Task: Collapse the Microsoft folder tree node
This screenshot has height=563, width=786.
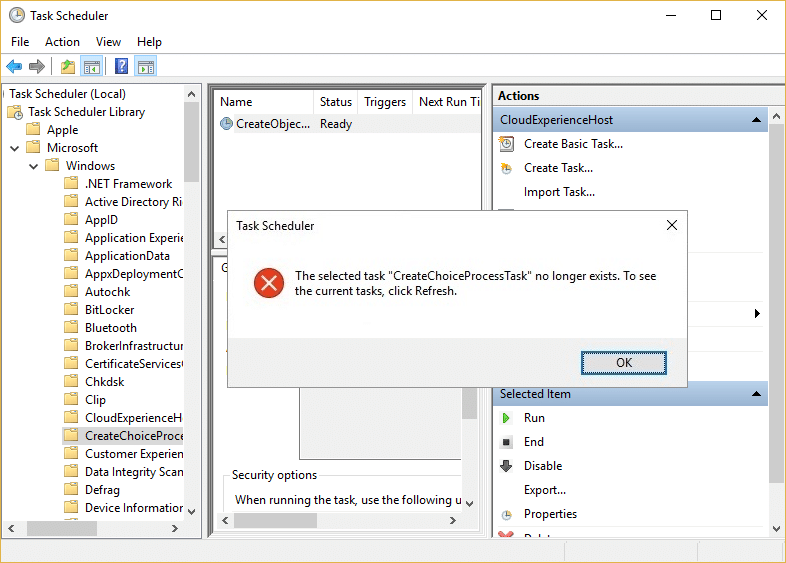Action: tap(15, 148)
